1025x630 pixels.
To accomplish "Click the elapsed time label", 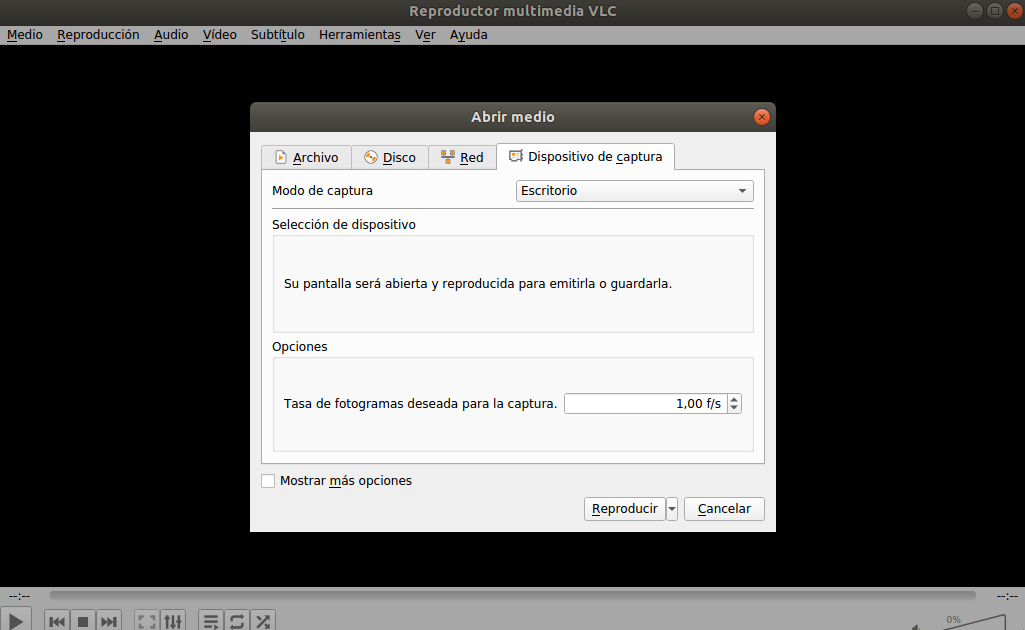I will tap(20, 596).
